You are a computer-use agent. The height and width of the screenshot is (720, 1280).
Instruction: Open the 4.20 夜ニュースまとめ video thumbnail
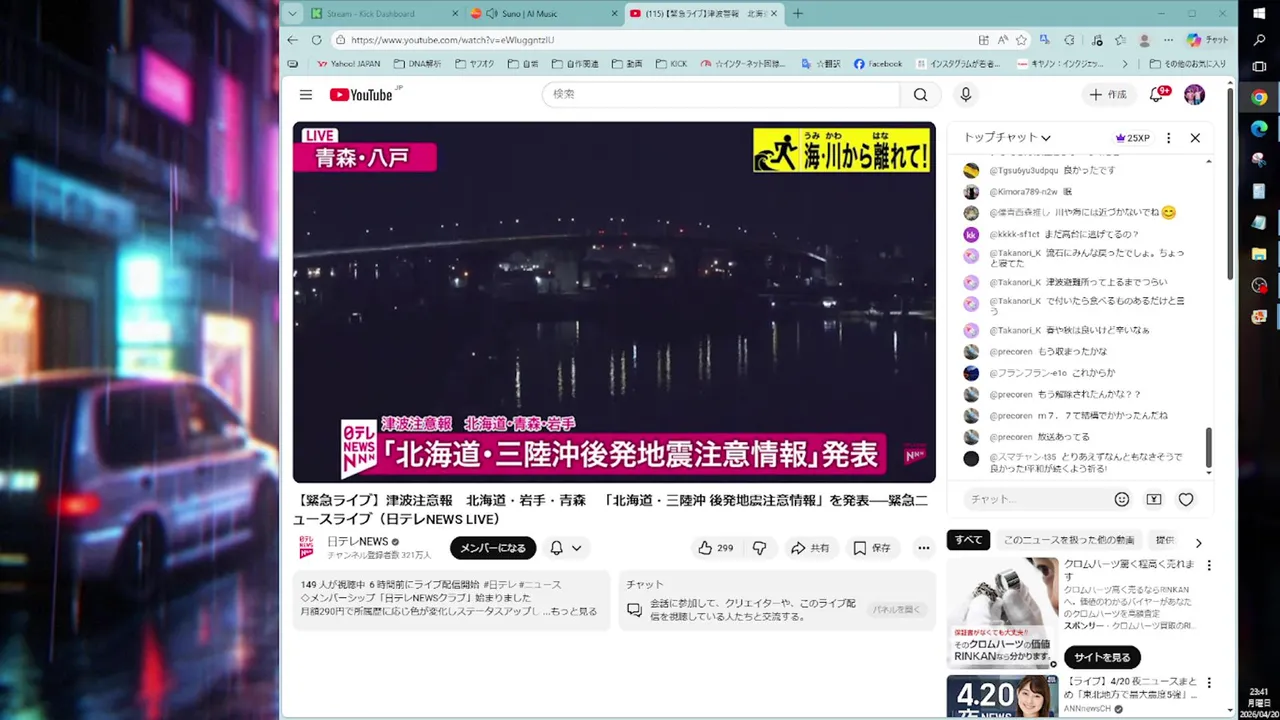tap(1002, 696)
